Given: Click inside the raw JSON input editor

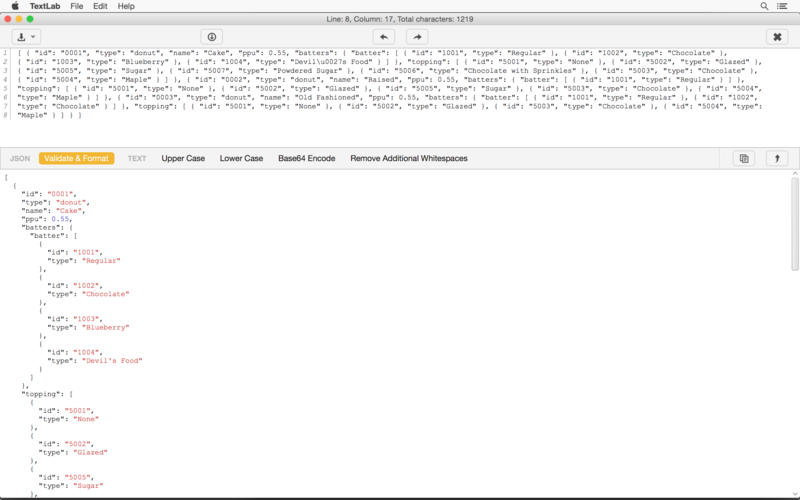Looking at the screenshot, I should (x=400, y=100).
